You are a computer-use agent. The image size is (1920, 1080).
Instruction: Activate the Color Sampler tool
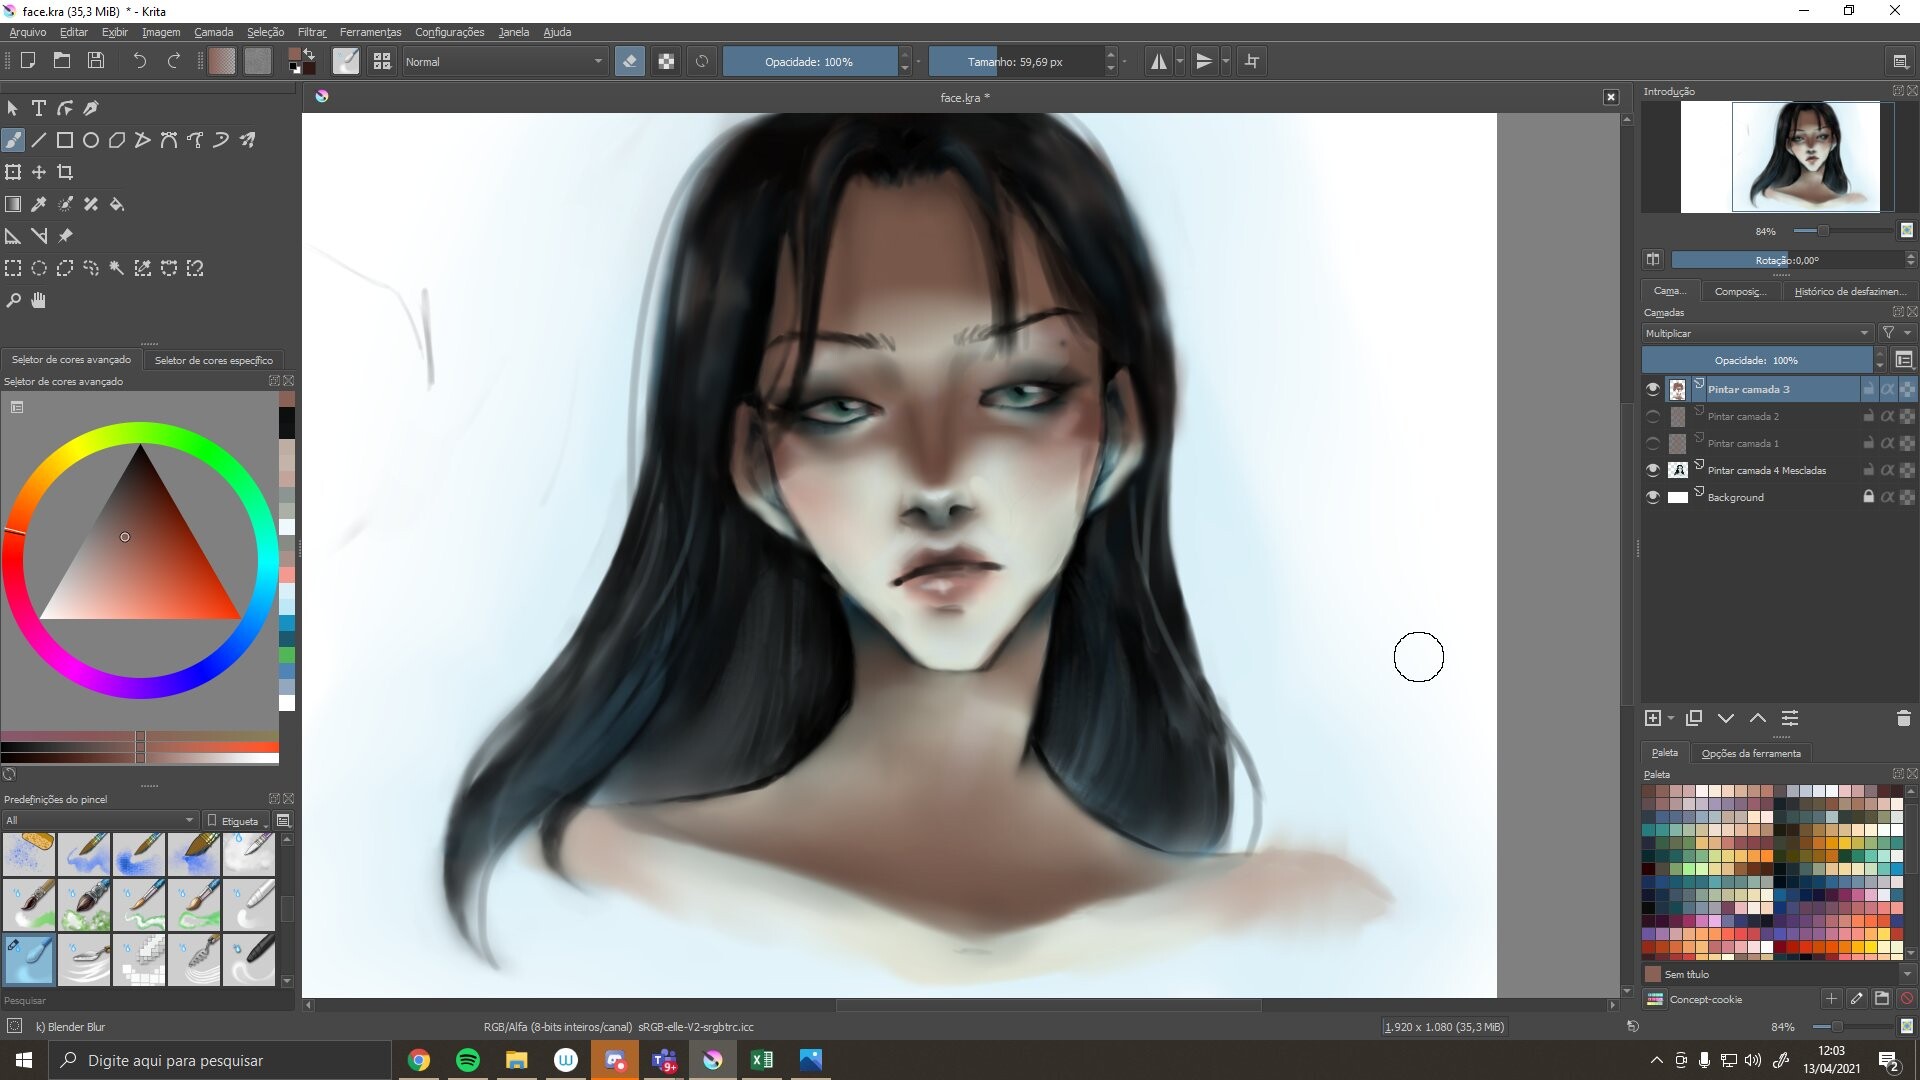38,204
